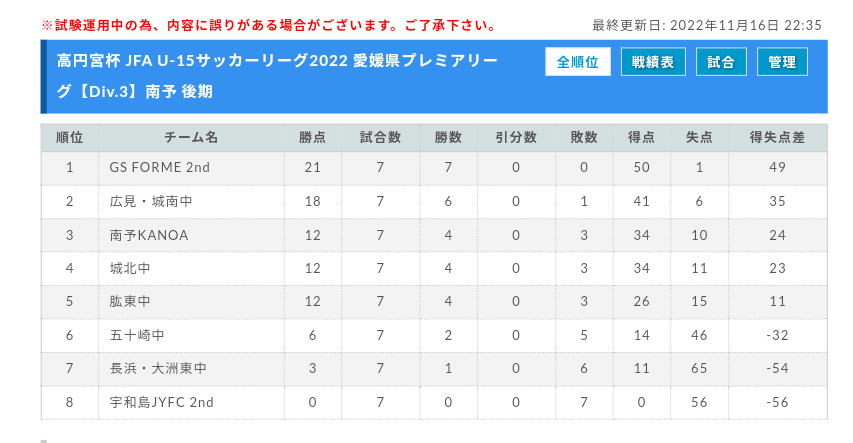The width and height of the screenshot is (853, 443).
Task: Click the 肱東中 team name
Action: point(130,301)
